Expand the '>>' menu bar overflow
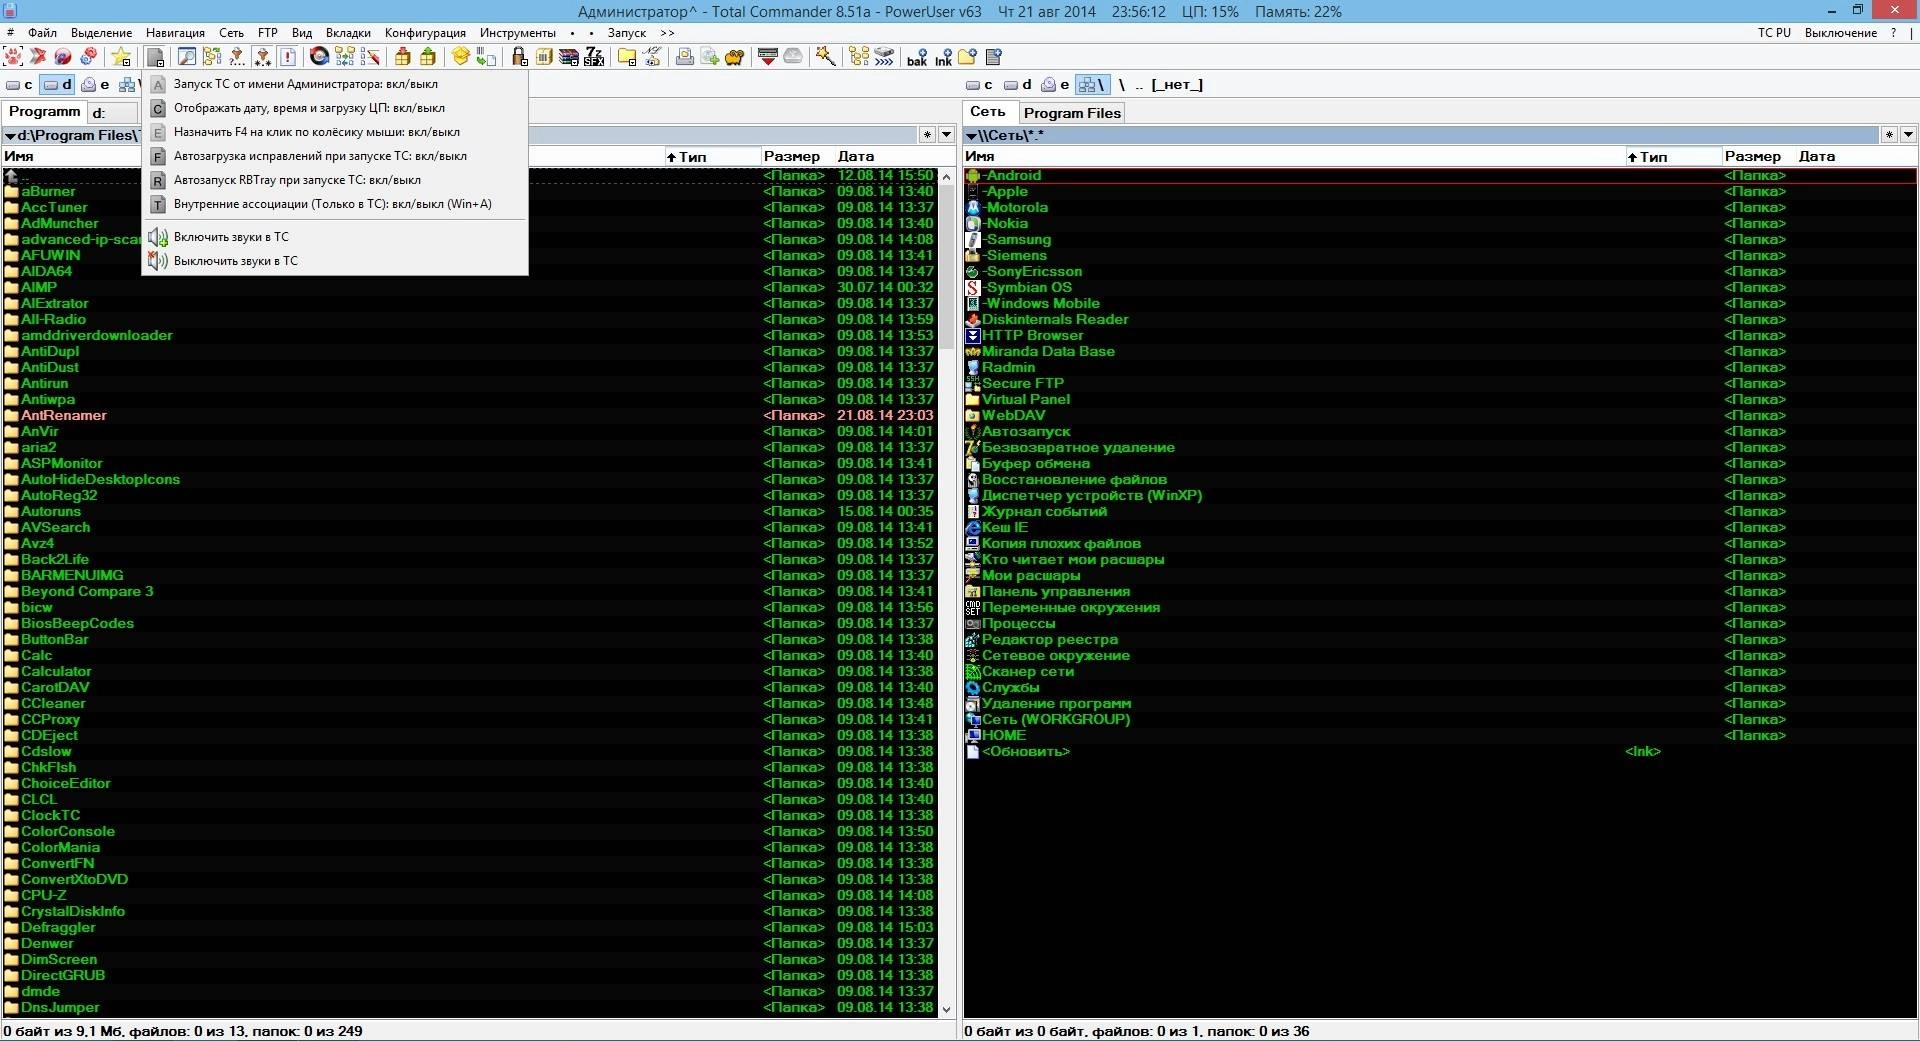This screenshot has width=1920, height=1041. click(x=667, y=33)
